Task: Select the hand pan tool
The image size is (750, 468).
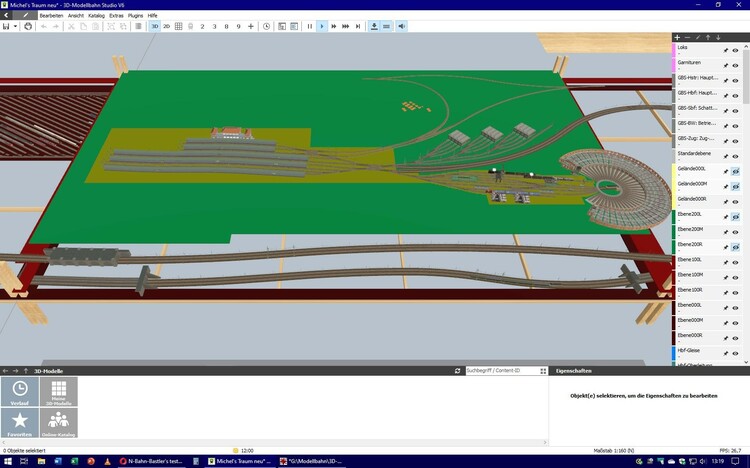Action: (x=28, y=26)
